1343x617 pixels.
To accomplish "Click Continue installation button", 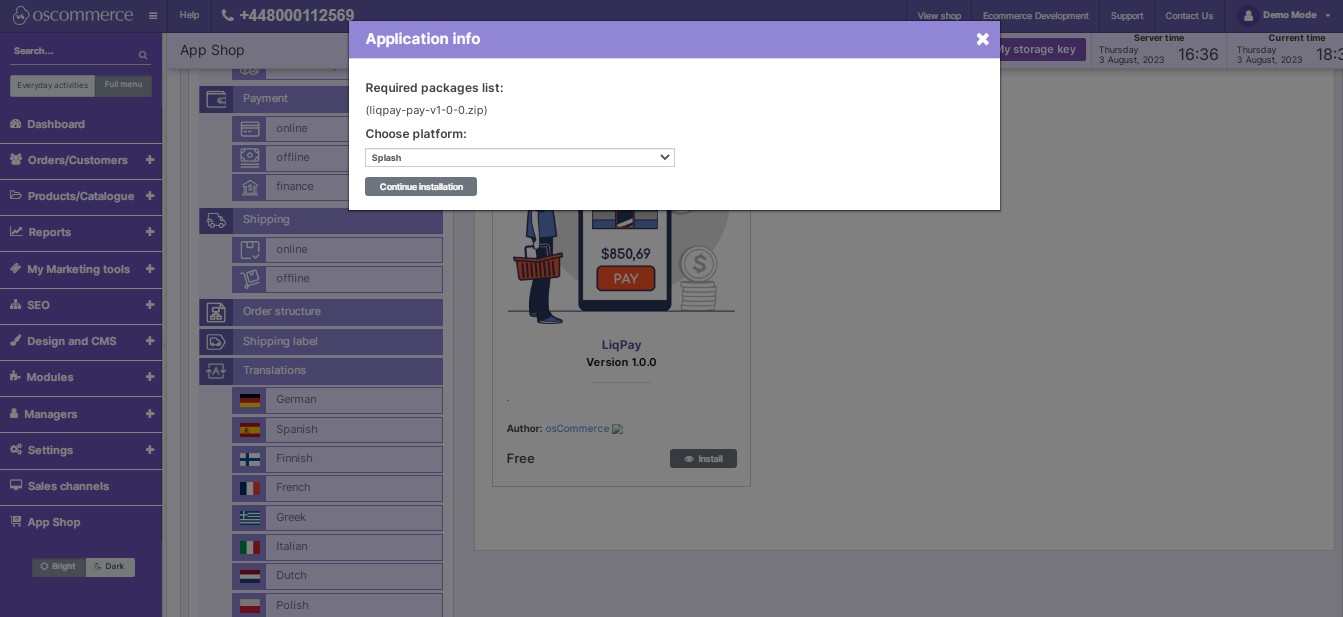I will pos(421,187).
